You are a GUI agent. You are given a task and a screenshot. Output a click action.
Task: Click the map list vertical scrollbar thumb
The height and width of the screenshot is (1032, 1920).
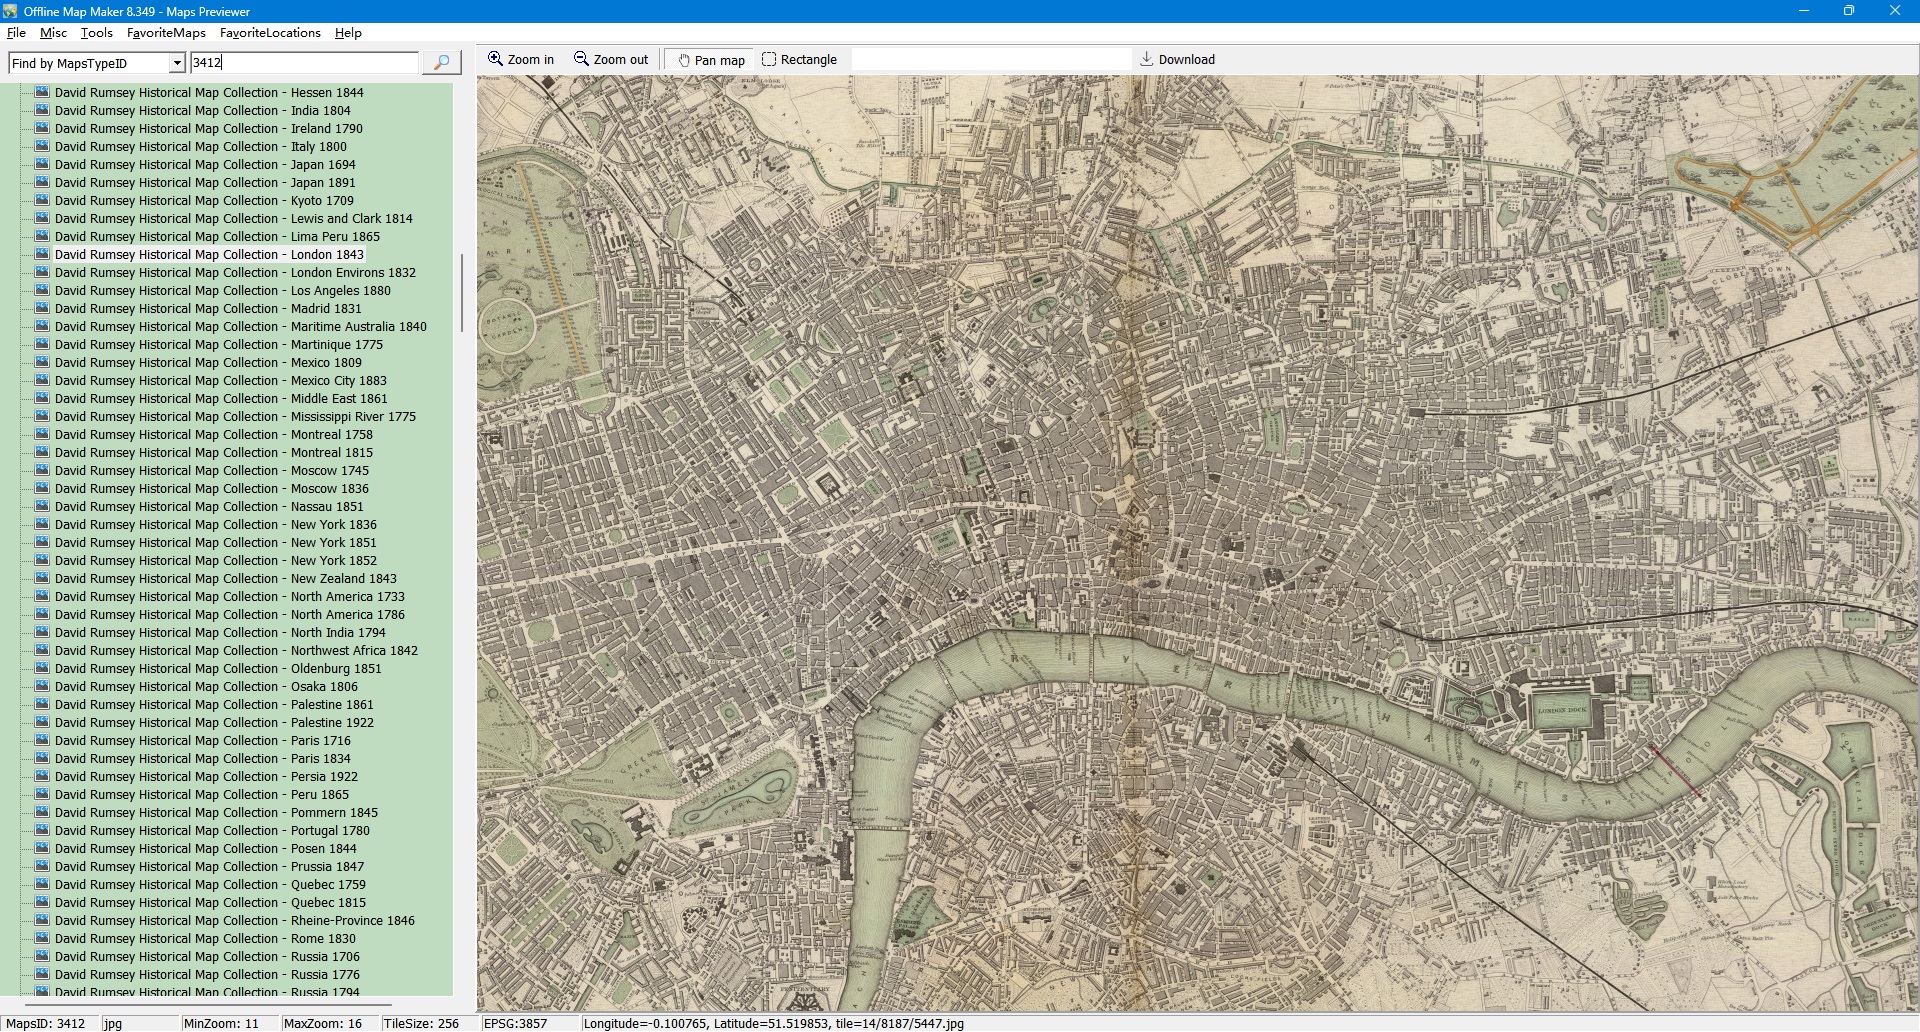(x=461, y=292)
